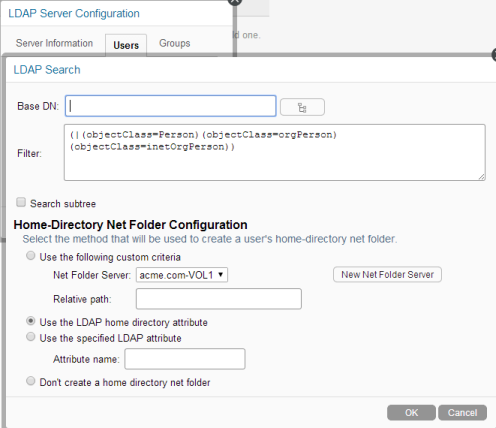Switch to the Groups tab
Screen dimensions: 496x428
tap(175, 43)
